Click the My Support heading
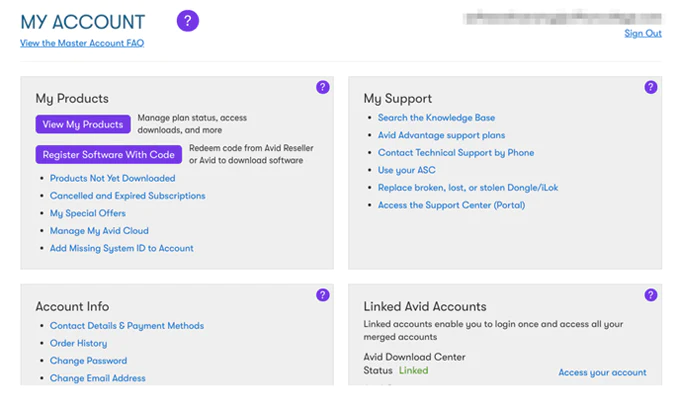The width and height of the screenshot is (678, 408). tap(397, 99)
